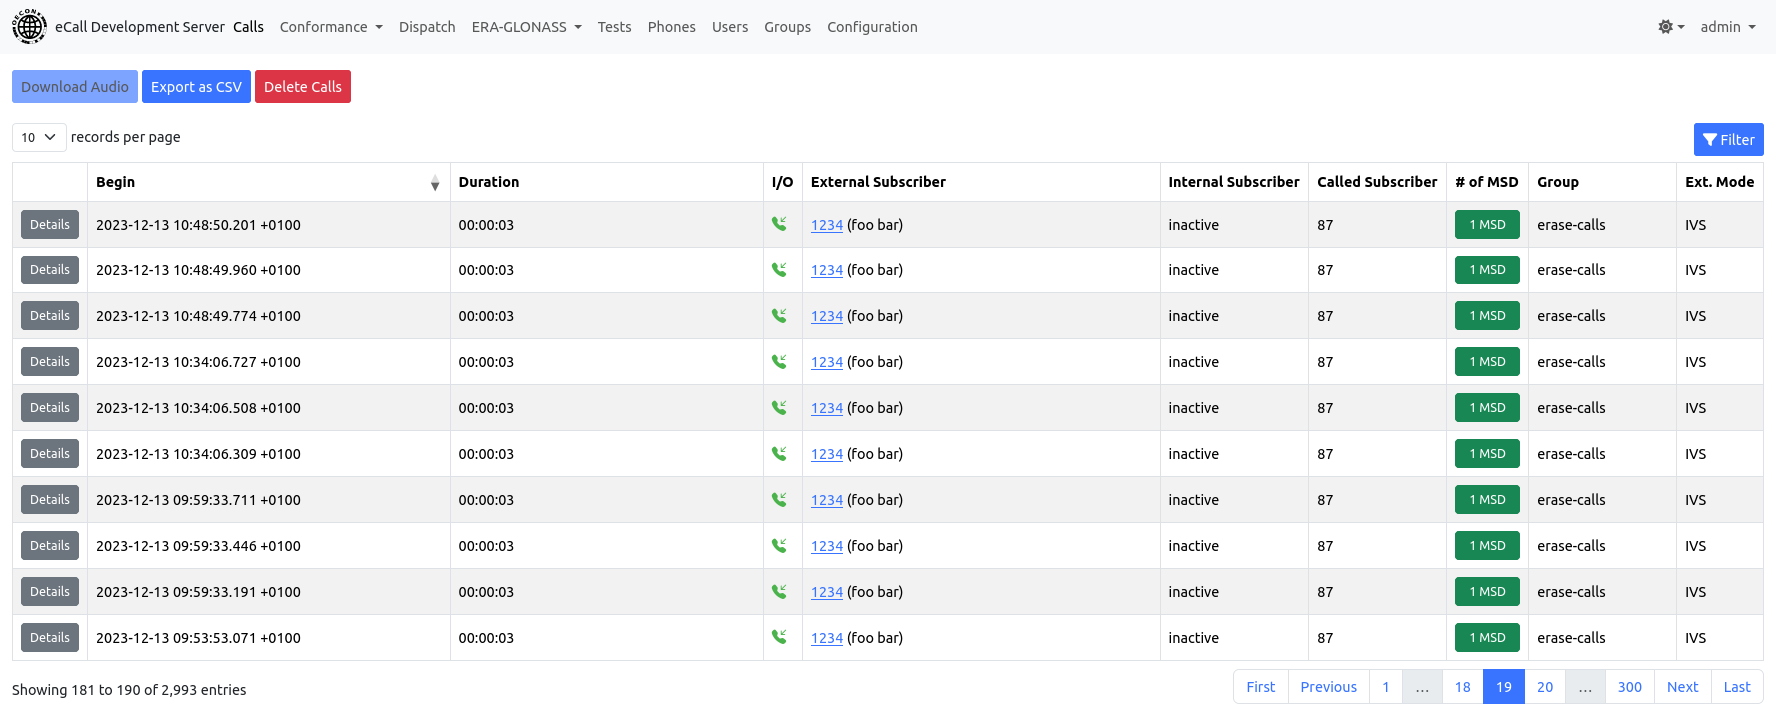Open Details for the 10:48:49.774 call
The width and height of the screenshot is (1776, 722).
(x=50, y=316)
